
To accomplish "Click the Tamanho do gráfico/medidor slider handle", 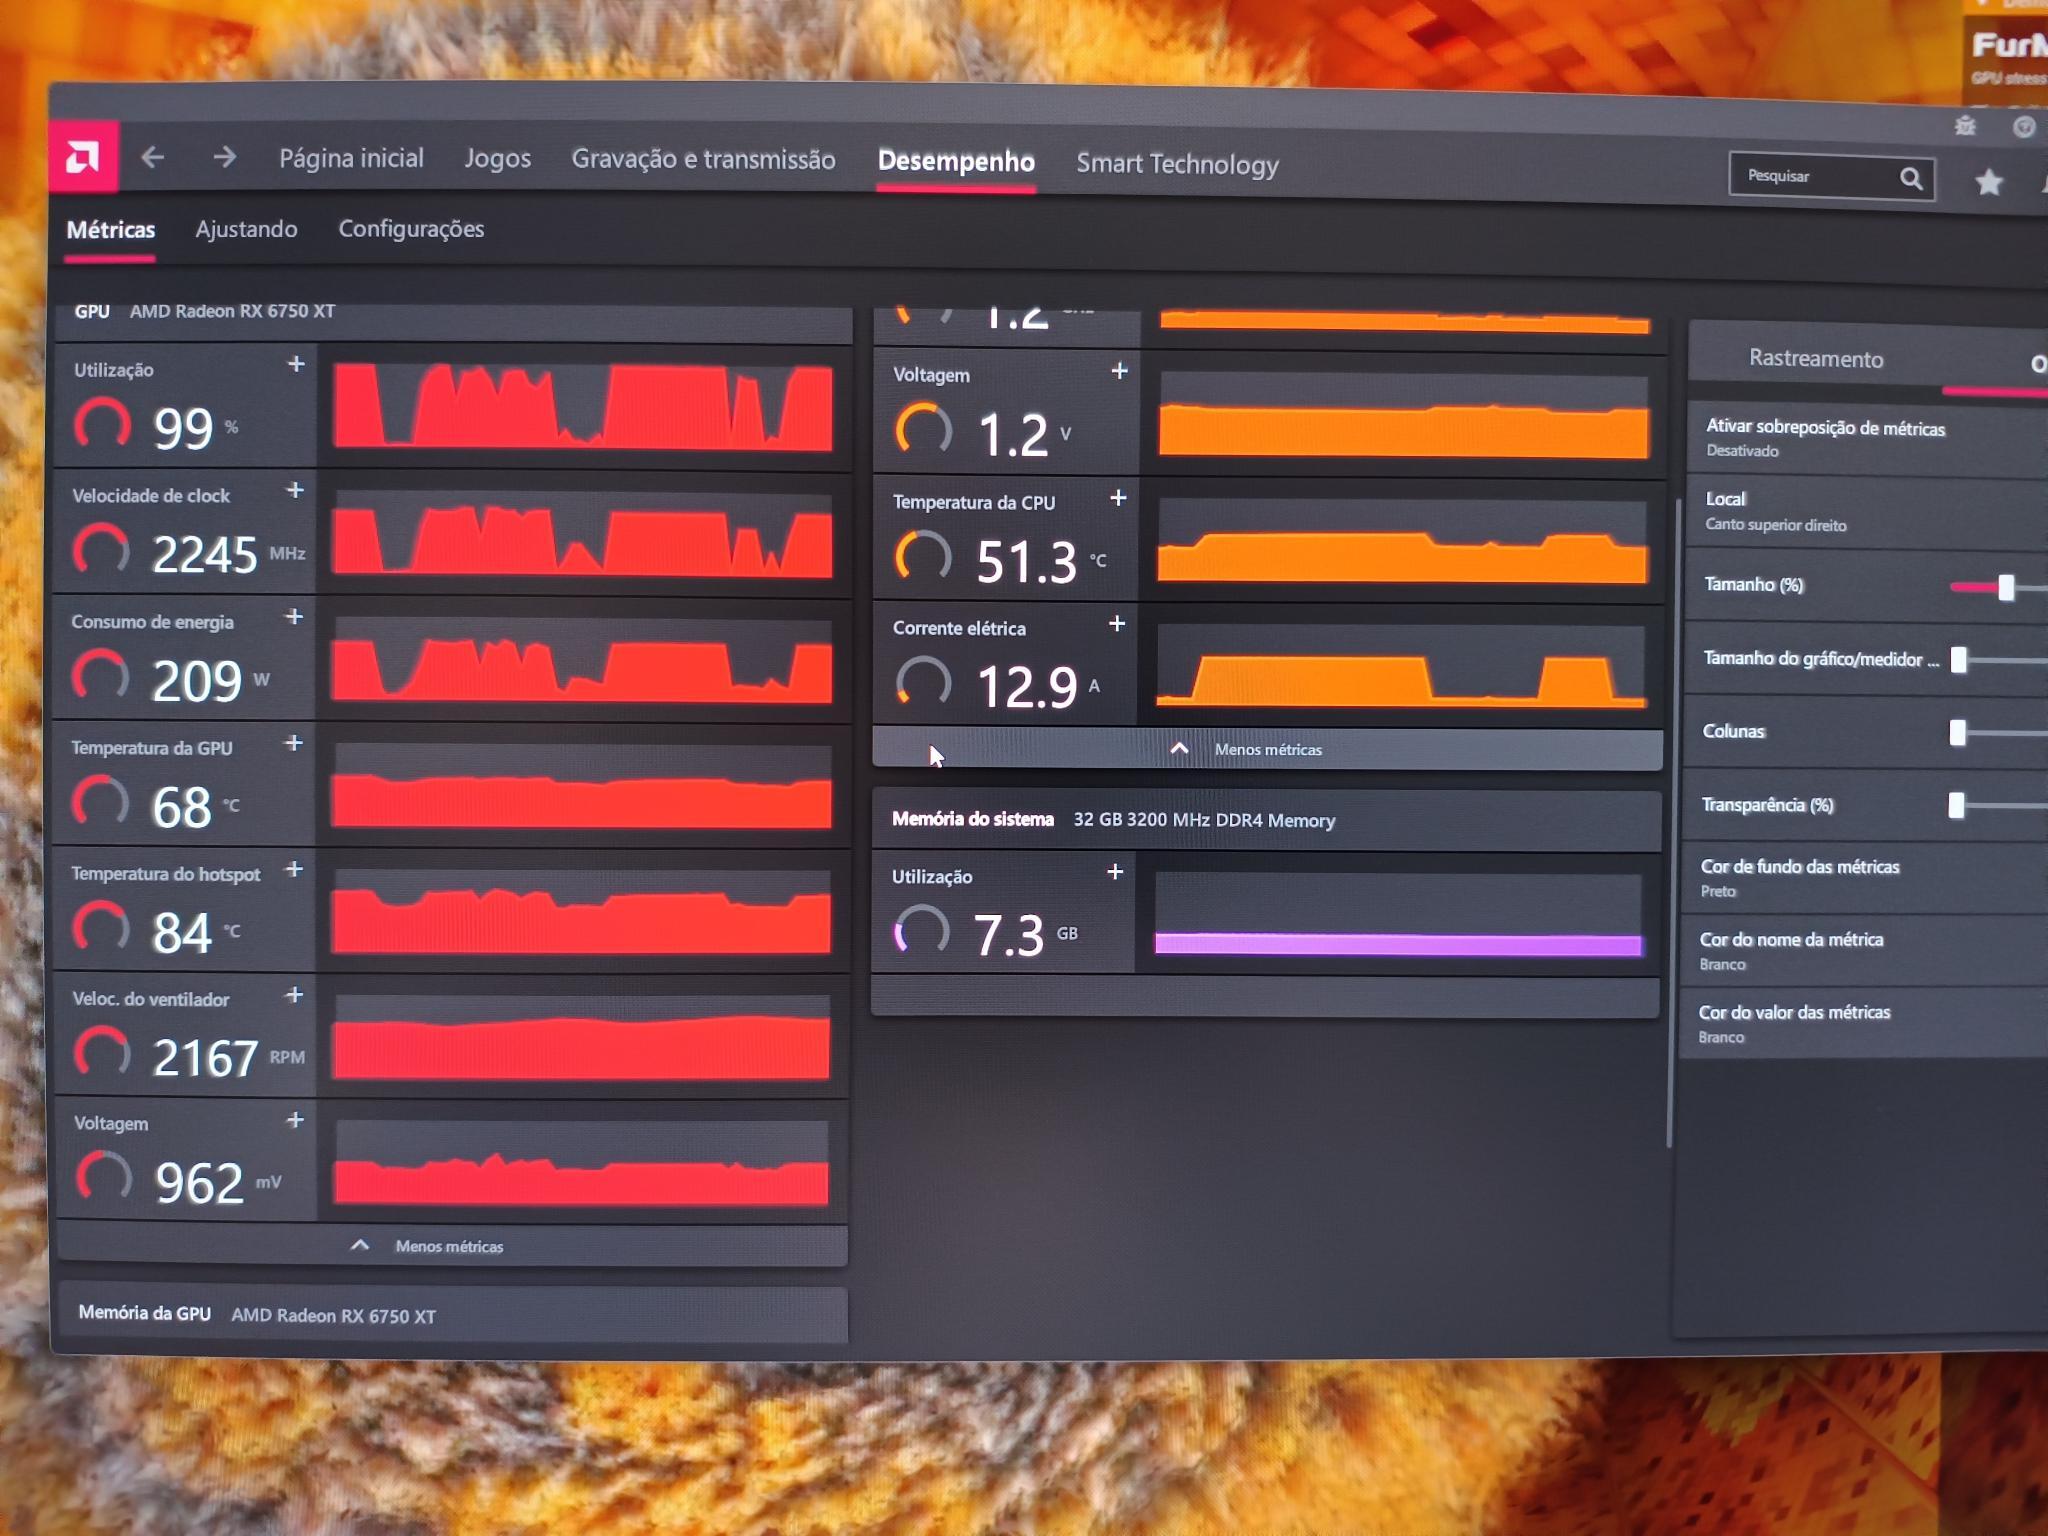I will click(1959, 660).
